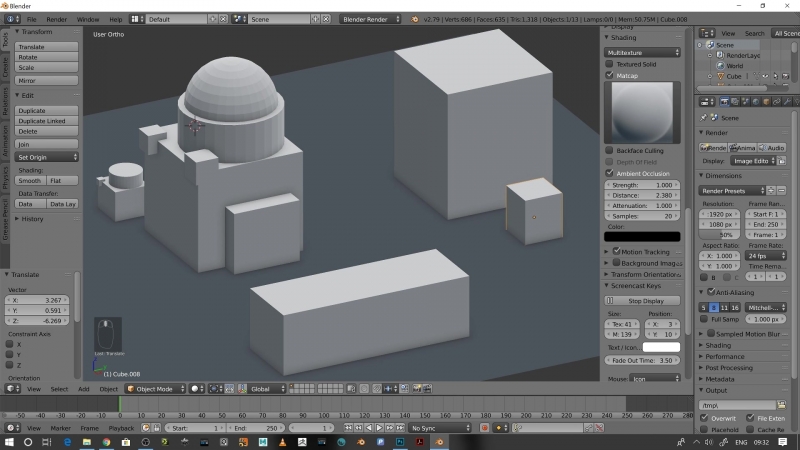
Task: Open Chrome from the Windows taskbar
Action: coord(106,442)
